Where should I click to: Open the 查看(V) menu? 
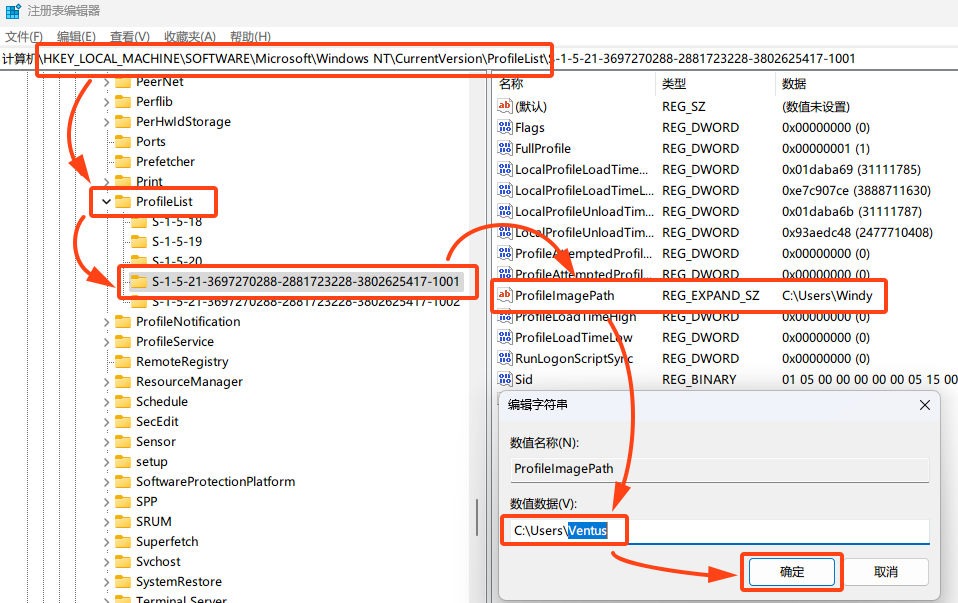[129, 36]
